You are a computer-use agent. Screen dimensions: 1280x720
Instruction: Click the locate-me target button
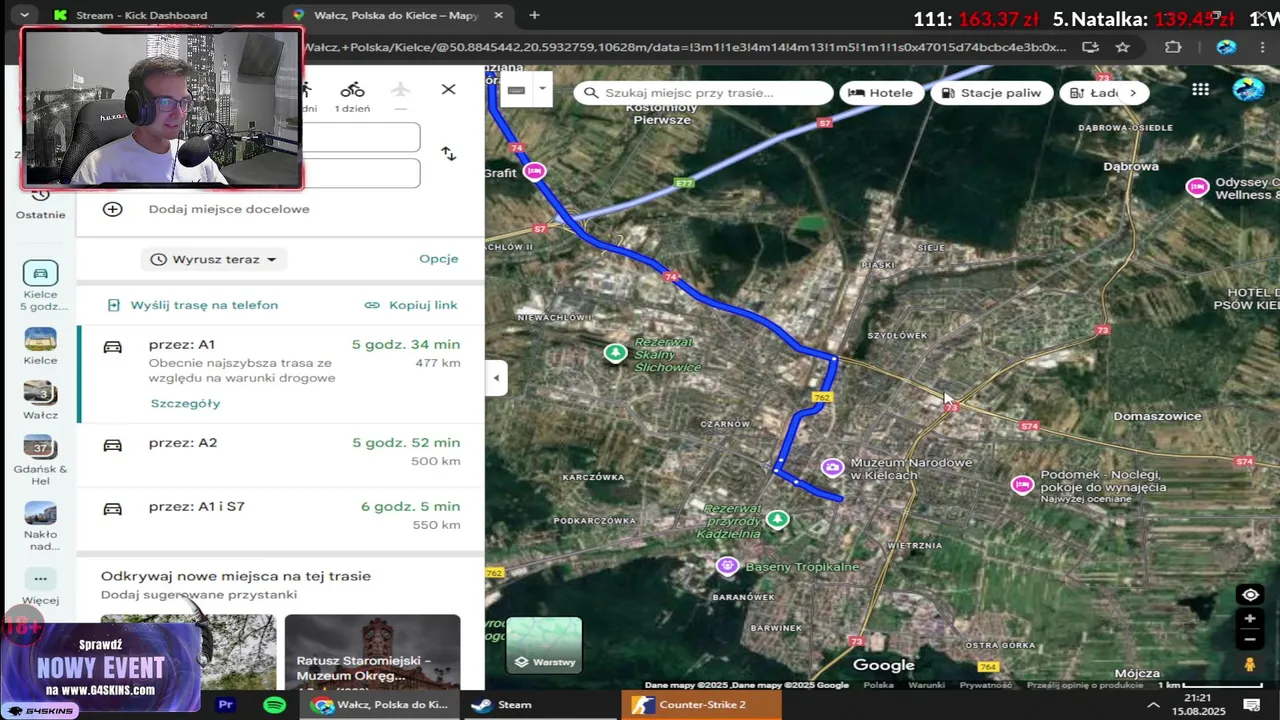tap(1250, 595)
